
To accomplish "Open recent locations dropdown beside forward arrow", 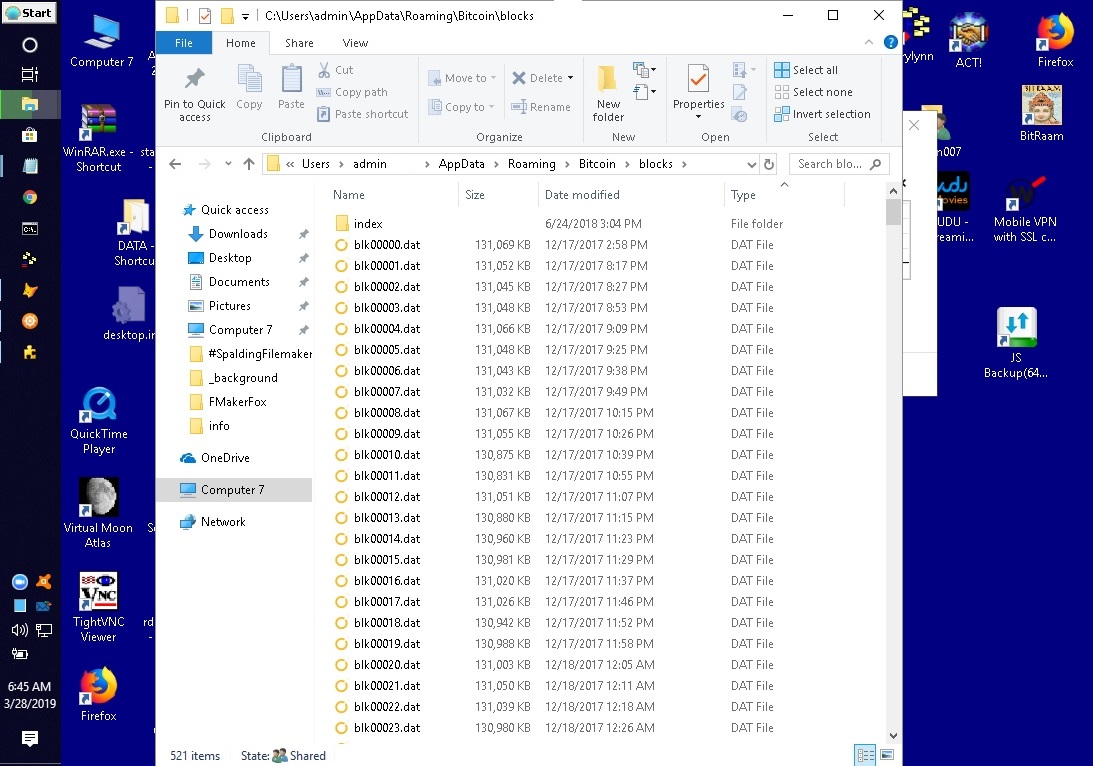I will 228,164.
